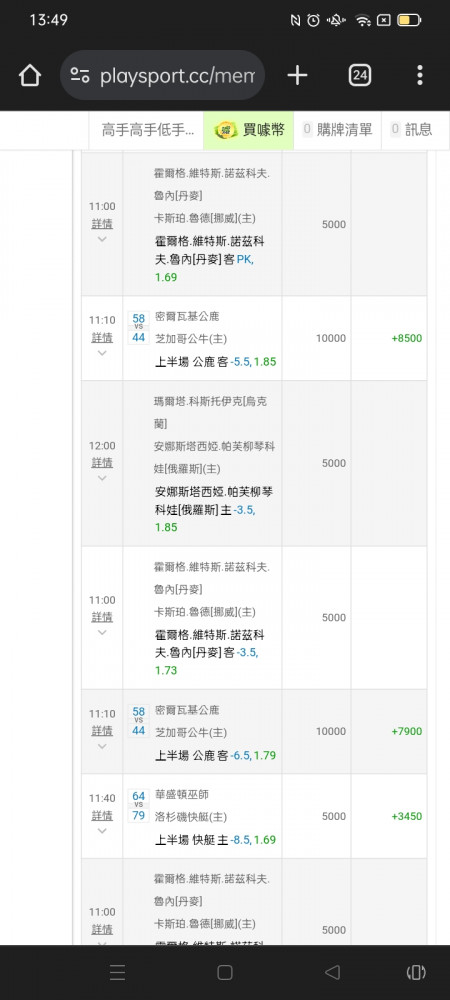
Task: Tap the site settings icon in address bar
Action: click(80, 75)
